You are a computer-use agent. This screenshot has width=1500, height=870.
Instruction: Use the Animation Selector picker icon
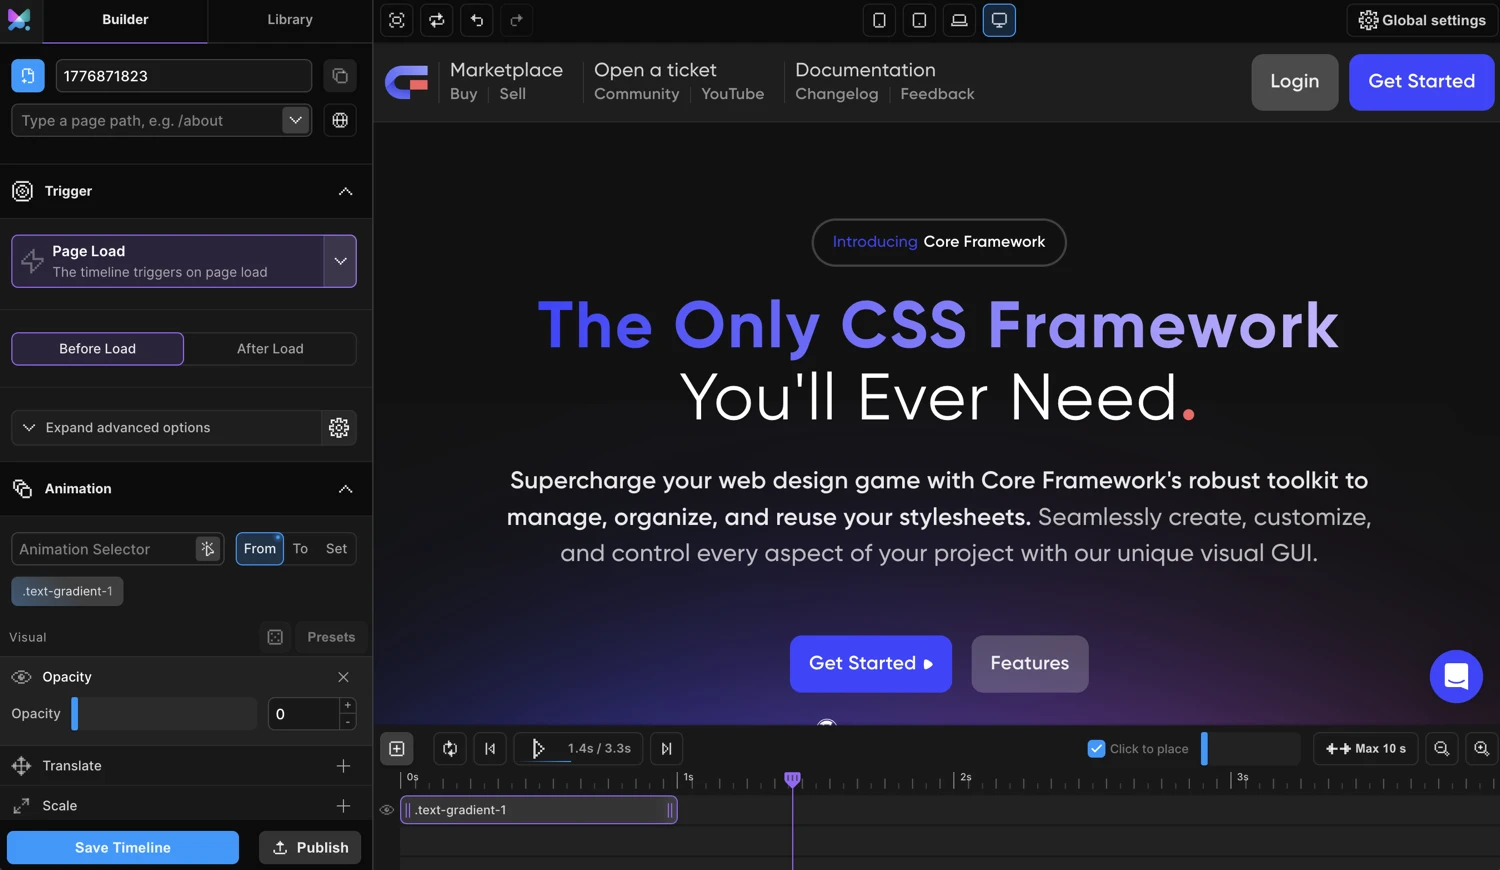point(207,548)
